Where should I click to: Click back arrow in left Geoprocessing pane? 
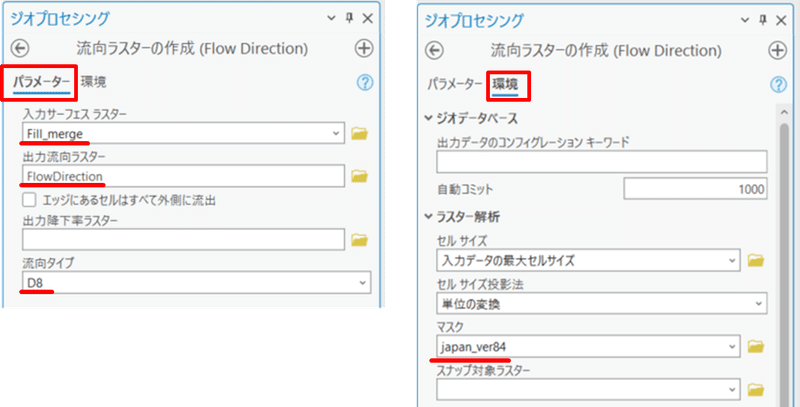coord(20,49)
